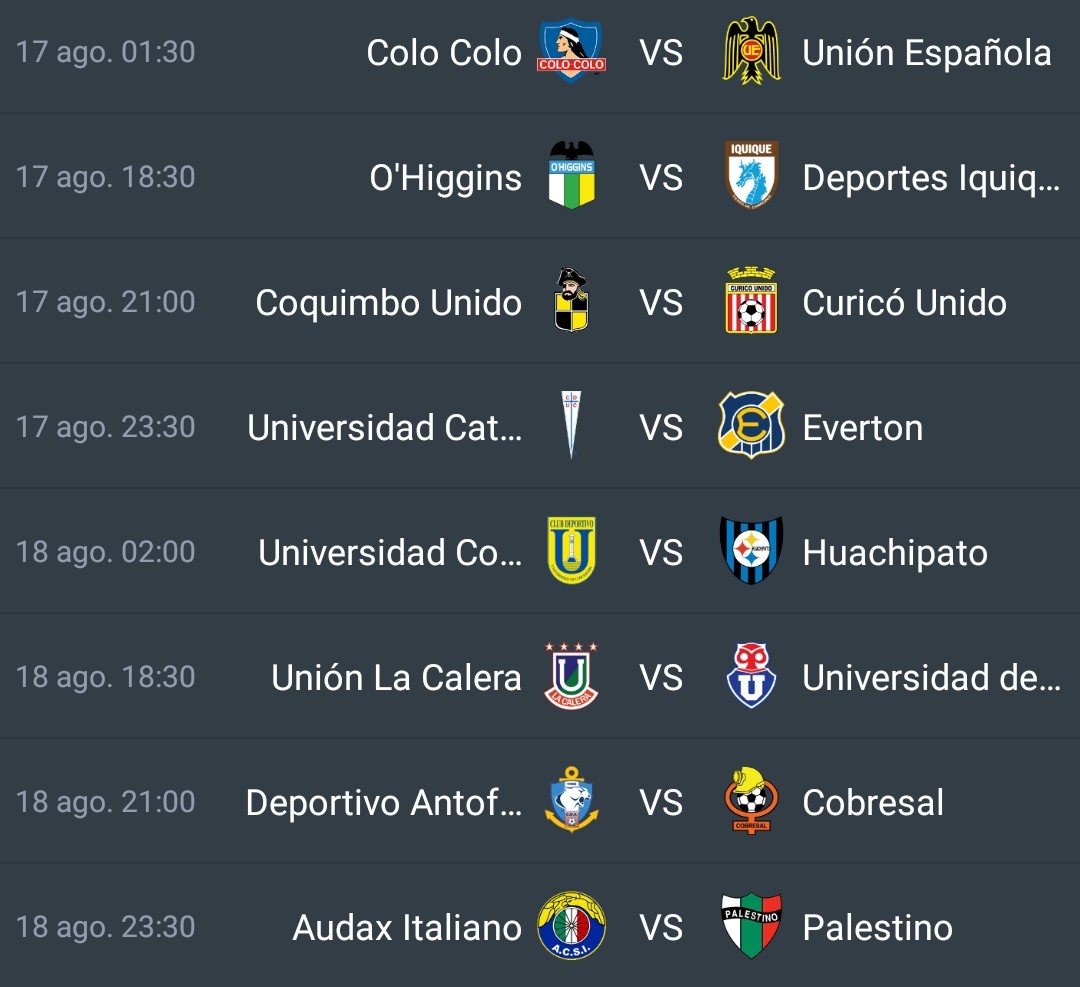Screen dimensions: 1080x987
Task: Tap the Huachipato striped crest
Action: [x=751, y=550]
